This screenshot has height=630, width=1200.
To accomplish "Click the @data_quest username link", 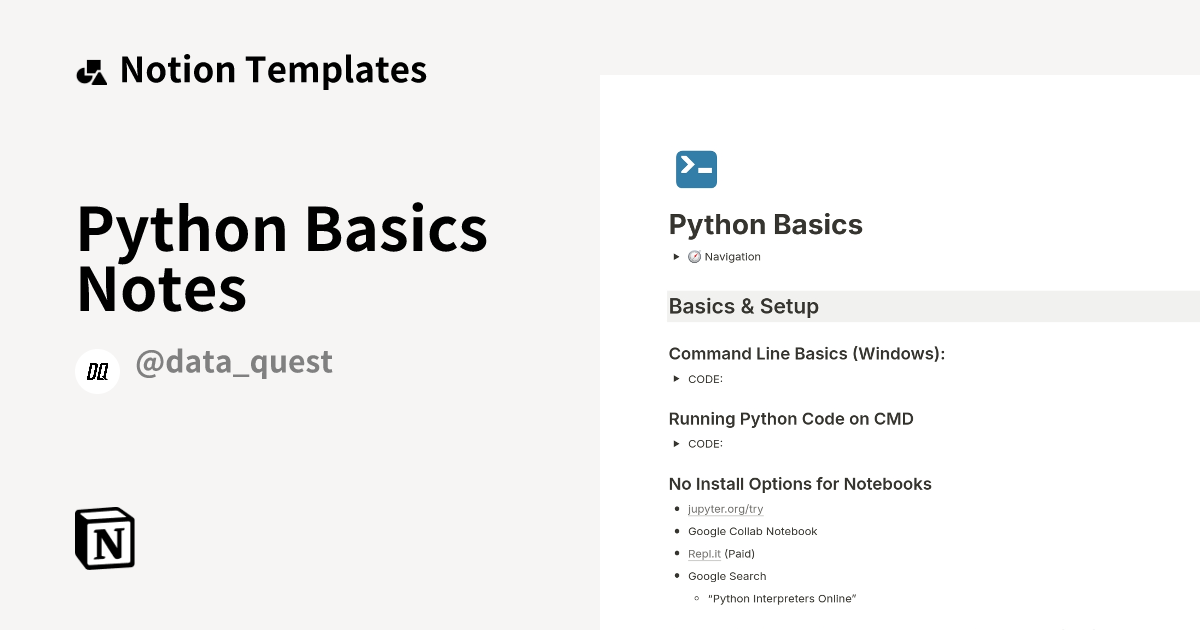I will (x=234, y=361).
